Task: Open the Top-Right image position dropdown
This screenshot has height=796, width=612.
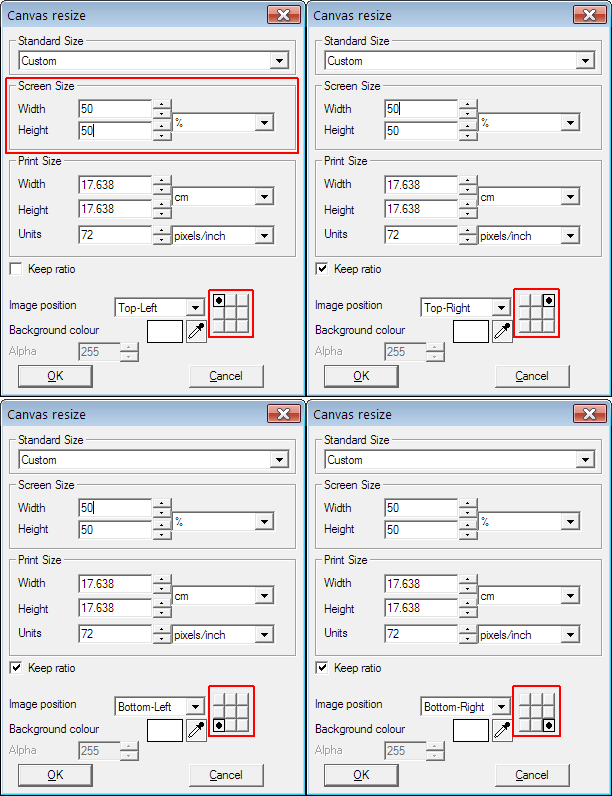Action: pos(501,308)
